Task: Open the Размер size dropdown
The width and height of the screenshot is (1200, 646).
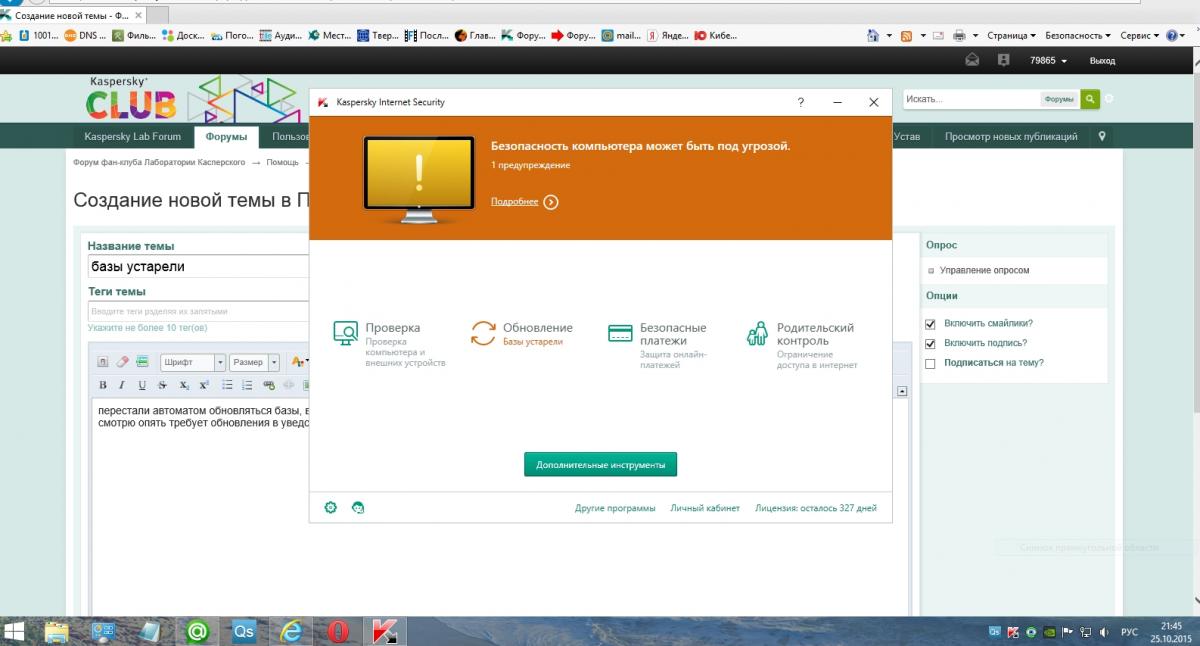Action: pyautogui.click(x=254, y=362)
